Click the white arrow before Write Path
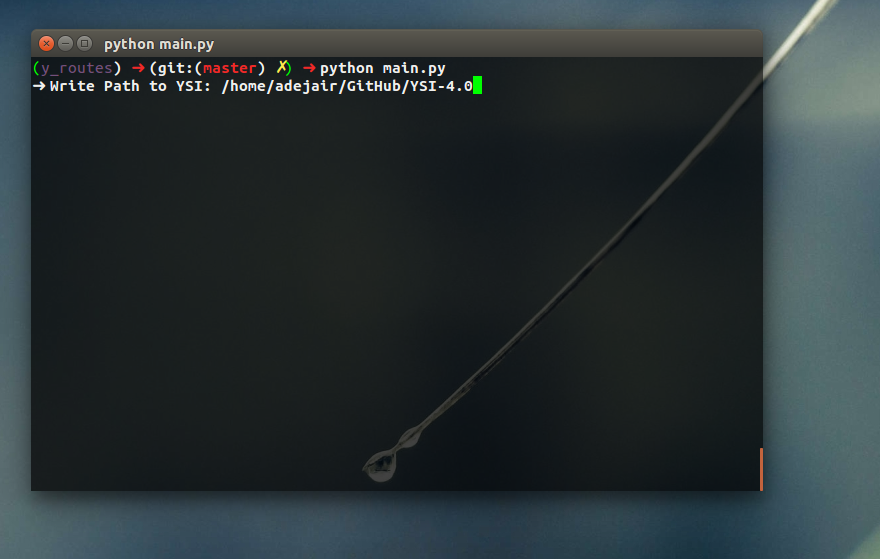The height and width of the screenshot is (559, 880). pyautogui.click(x=39, y=86)
